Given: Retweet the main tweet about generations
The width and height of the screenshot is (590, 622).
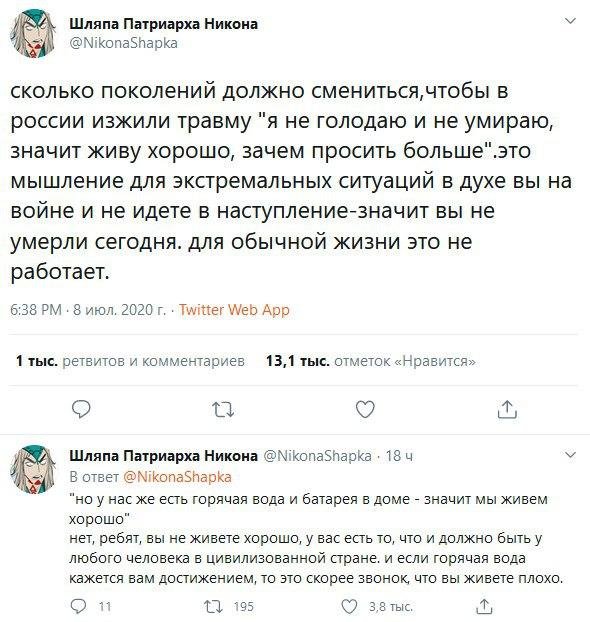Looking at the screenshot, I should (x=223, y=410).
